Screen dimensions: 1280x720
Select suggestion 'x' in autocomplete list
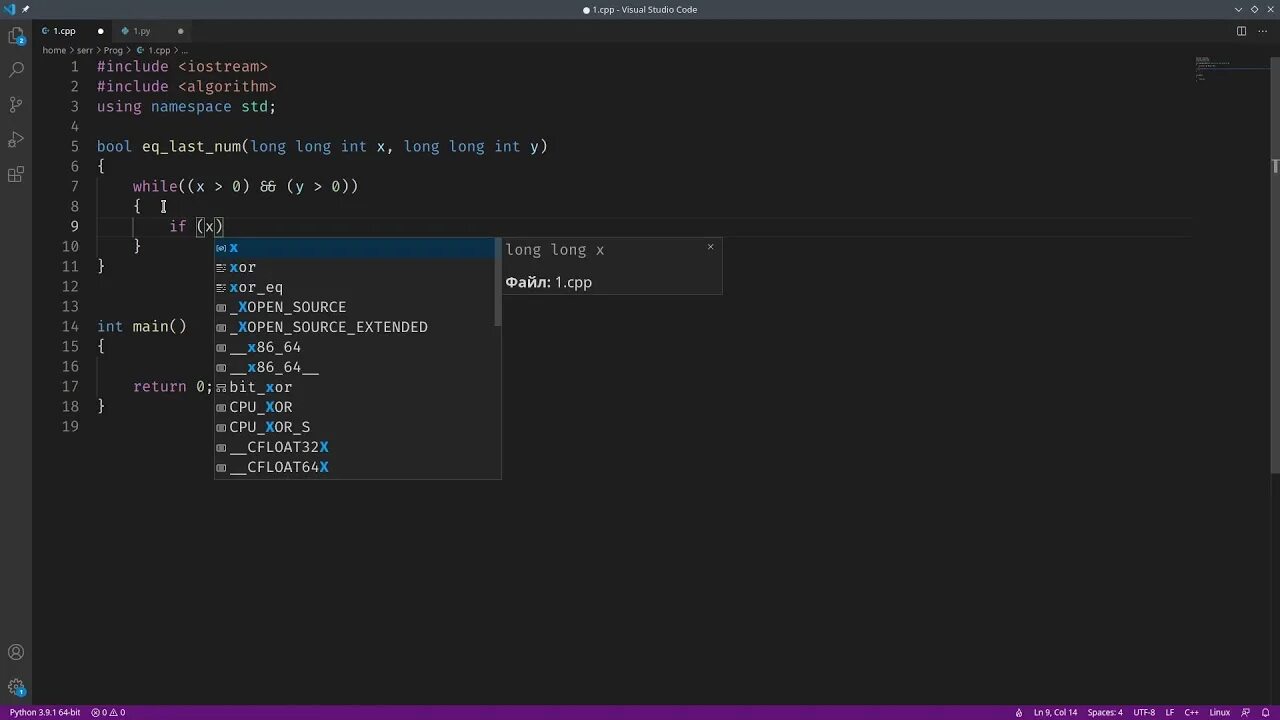[355, 247]
